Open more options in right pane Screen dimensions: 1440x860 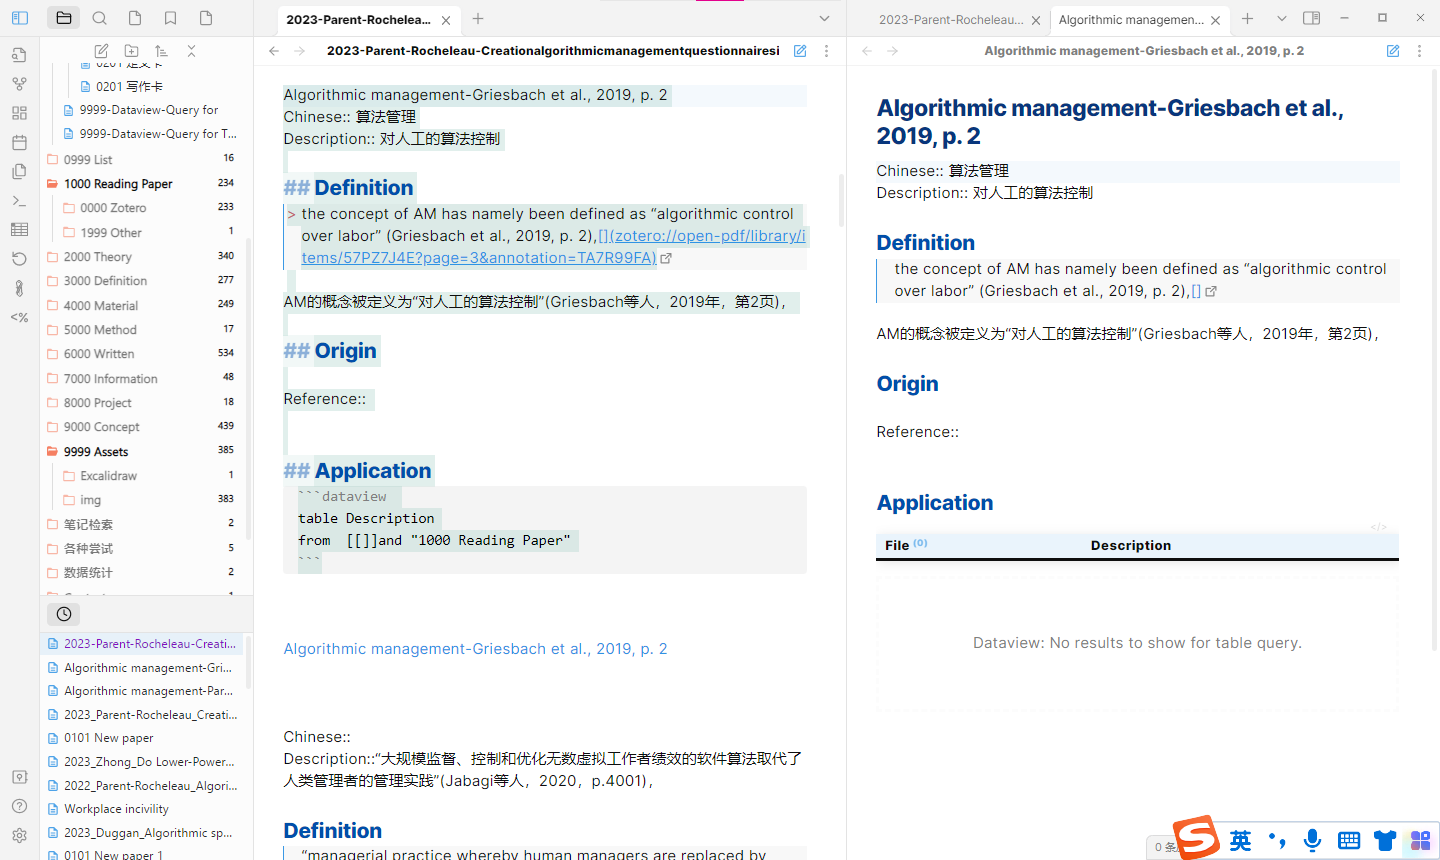click(1419, 51)
